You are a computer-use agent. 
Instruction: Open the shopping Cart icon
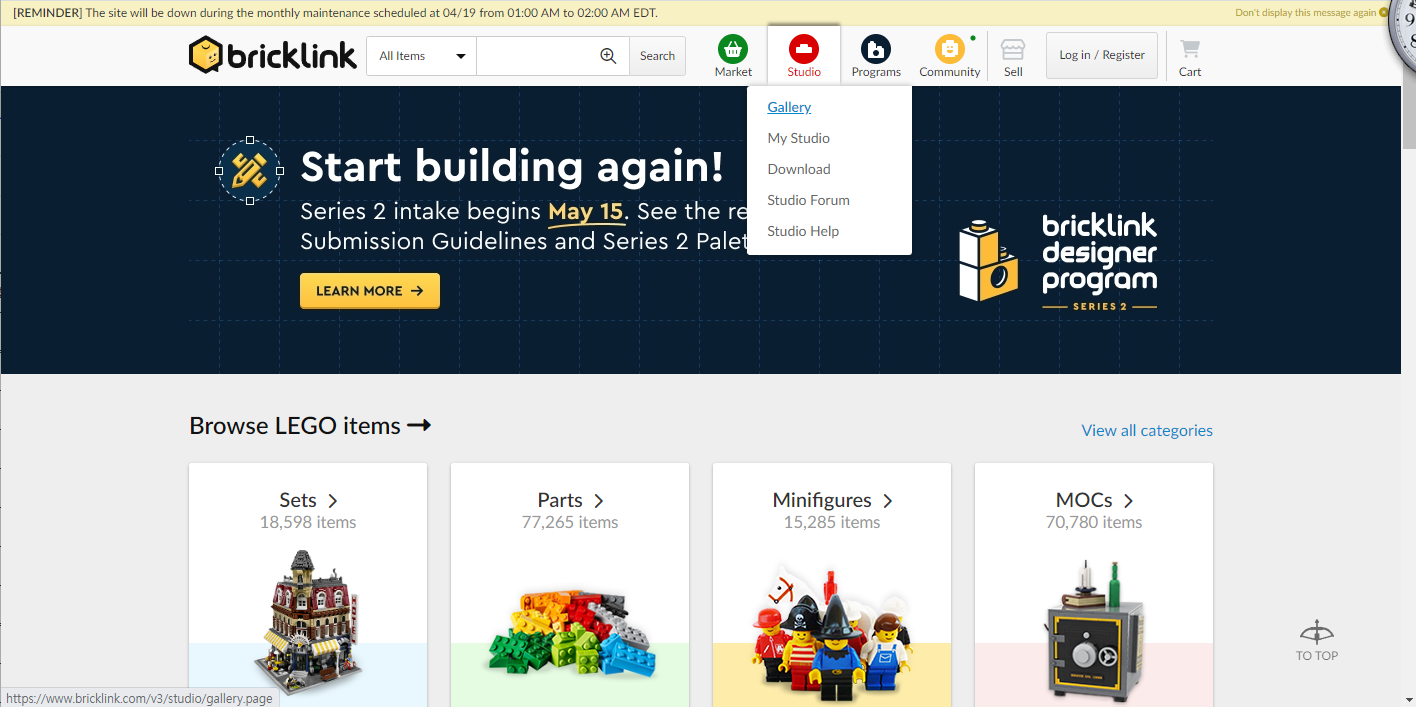[1190, 49]
